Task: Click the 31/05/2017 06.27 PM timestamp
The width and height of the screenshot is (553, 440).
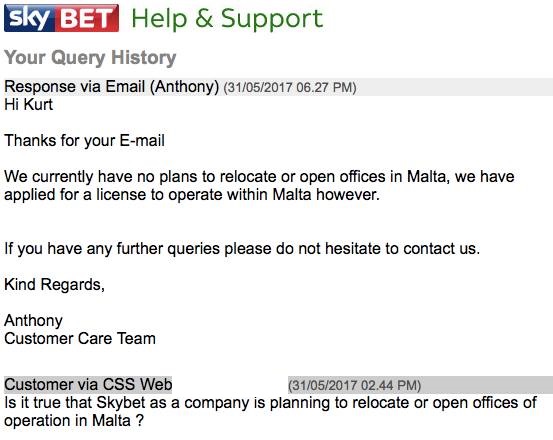Action: tap(290, 87)
